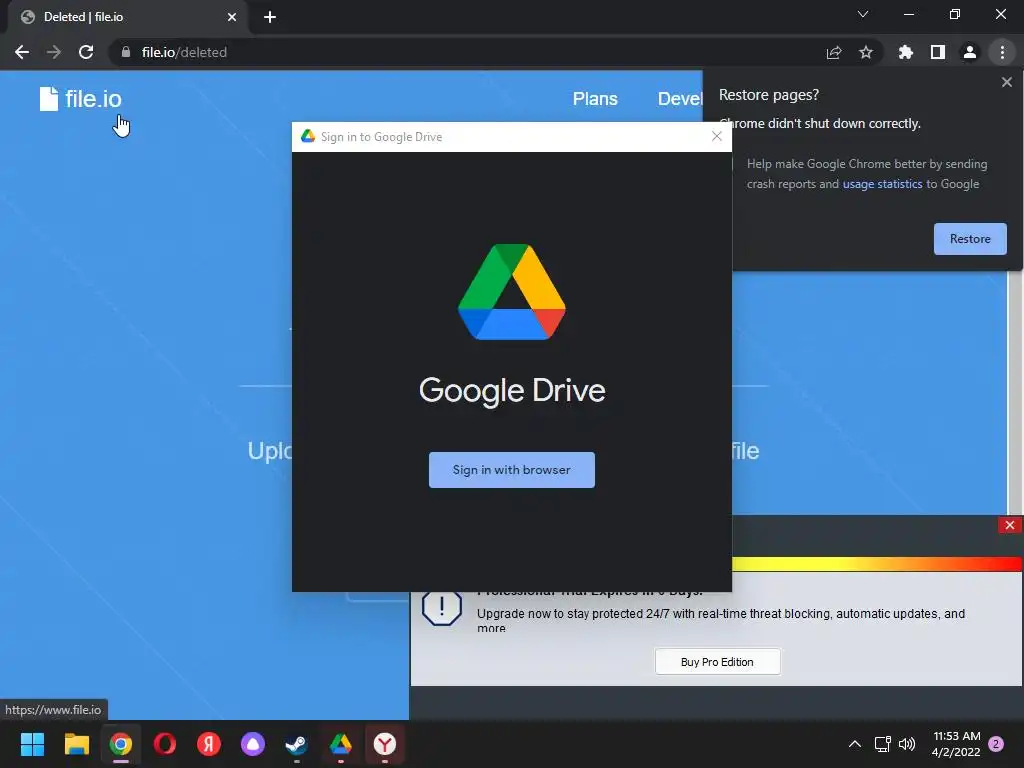The width and height of the screenshot is (1024, 768).
Task: Close the 'Deleted | file.io' tab
Action: click(x=232, y=17)
